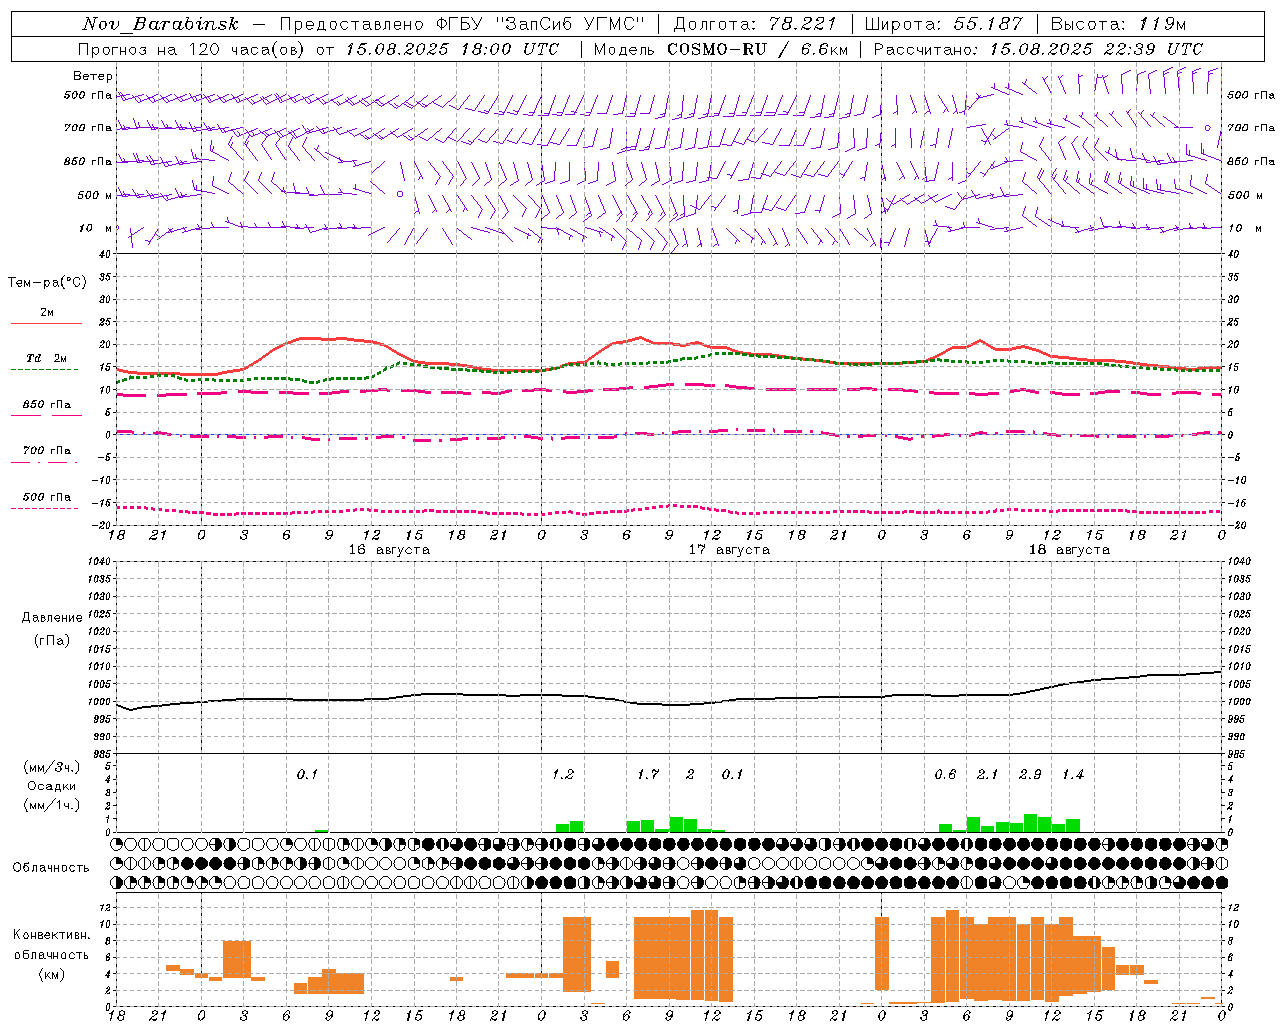Click the Модель COSMO-RU / 6.6км text
Screen dimensions: 1280x1024
point(721,49)
